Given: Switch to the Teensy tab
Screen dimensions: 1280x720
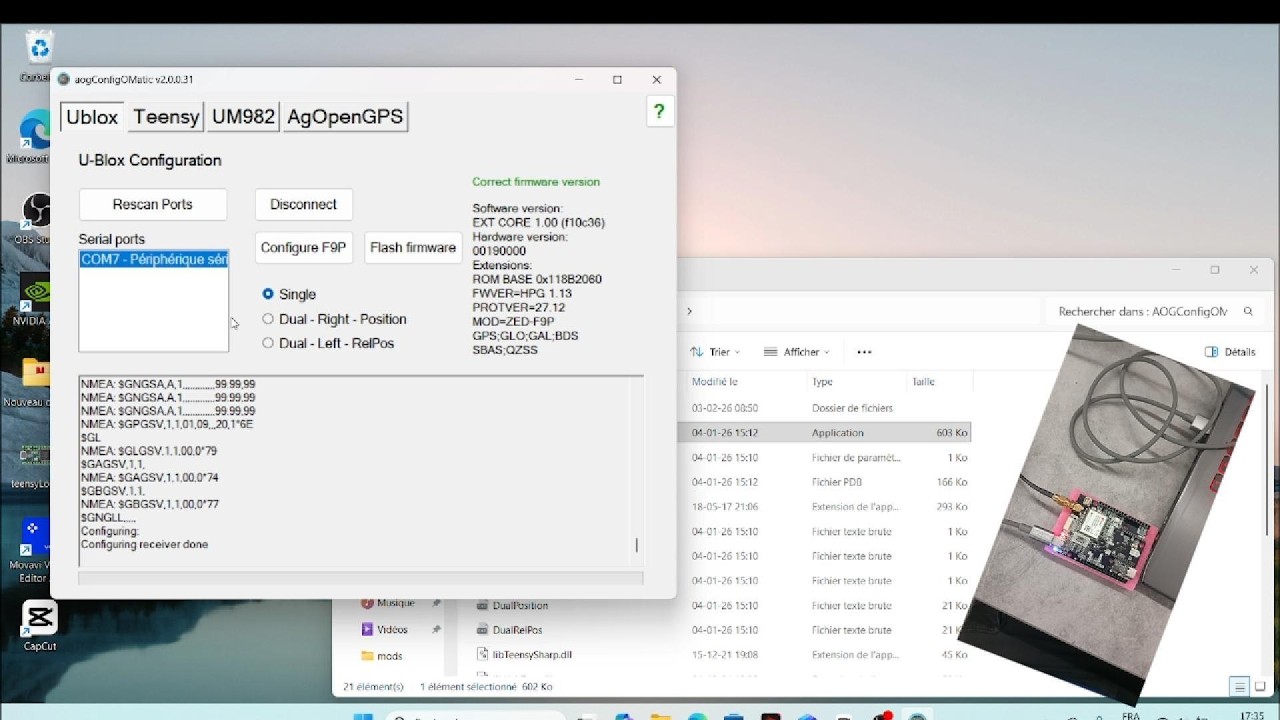Looking at the screenshot, I should tap(166, 117).
